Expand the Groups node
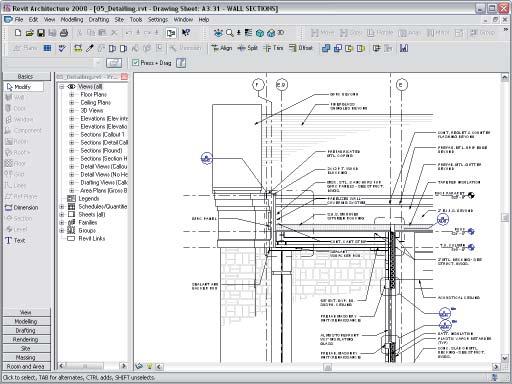 (x=62, y=231)
